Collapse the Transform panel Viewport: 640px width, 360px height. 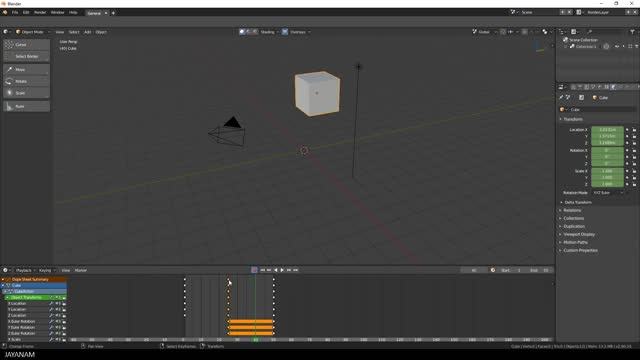tap(573, 119)
